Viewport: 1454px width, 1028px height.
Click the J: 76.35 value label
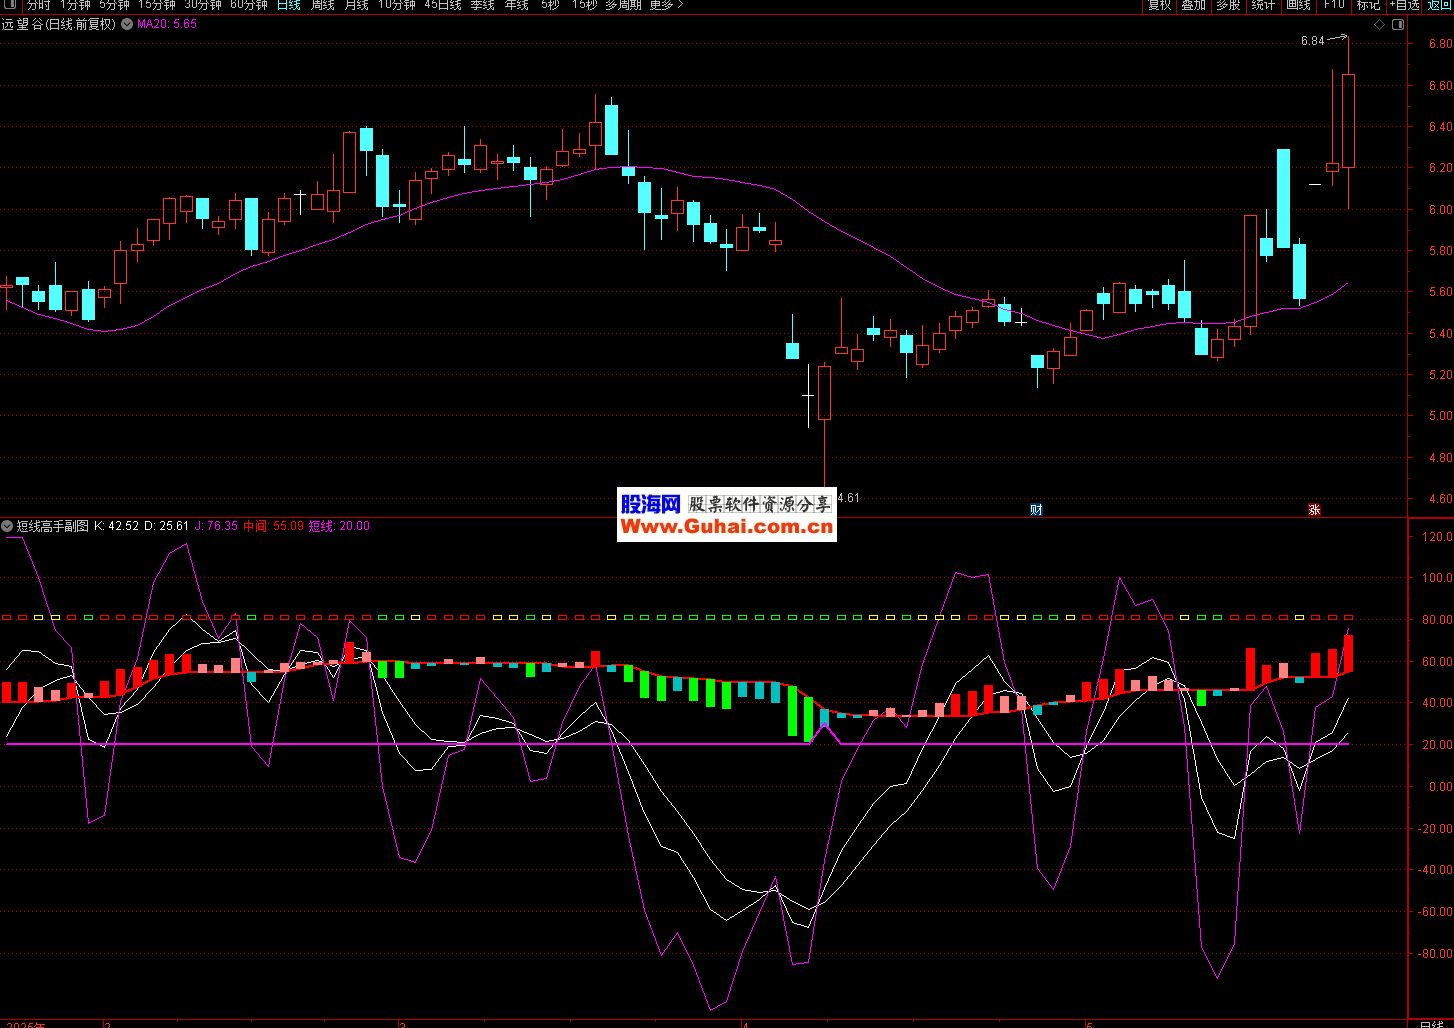coord(216,526)
